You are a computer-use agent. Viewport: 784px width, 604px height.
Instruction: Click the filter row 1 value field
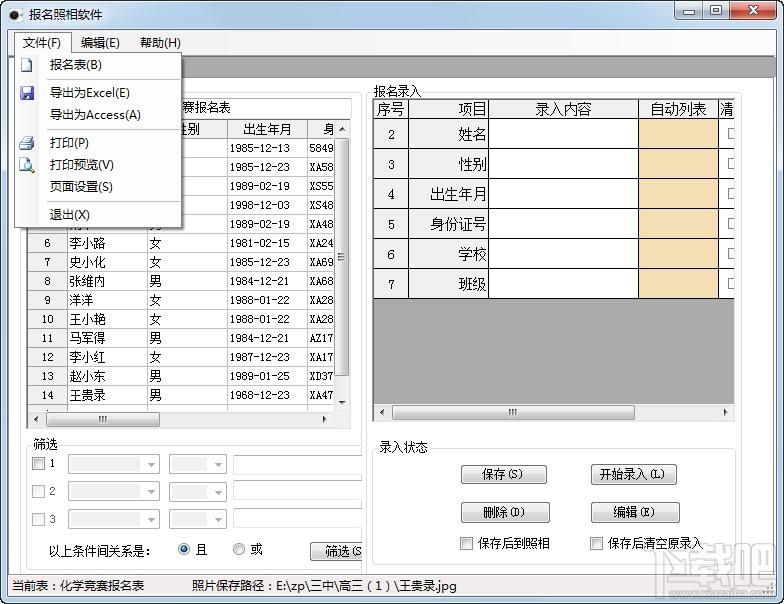pos(298,464)
